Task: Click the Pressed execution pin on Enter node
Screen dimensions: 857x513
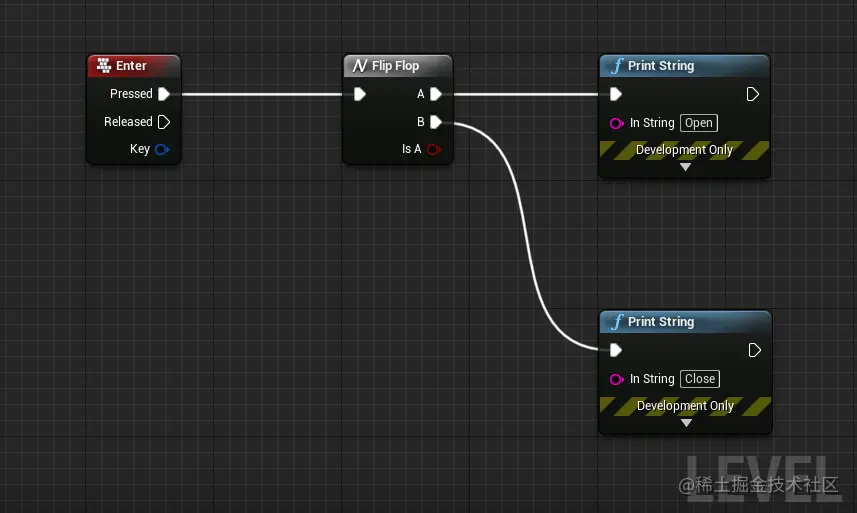Action: (163, 94)
